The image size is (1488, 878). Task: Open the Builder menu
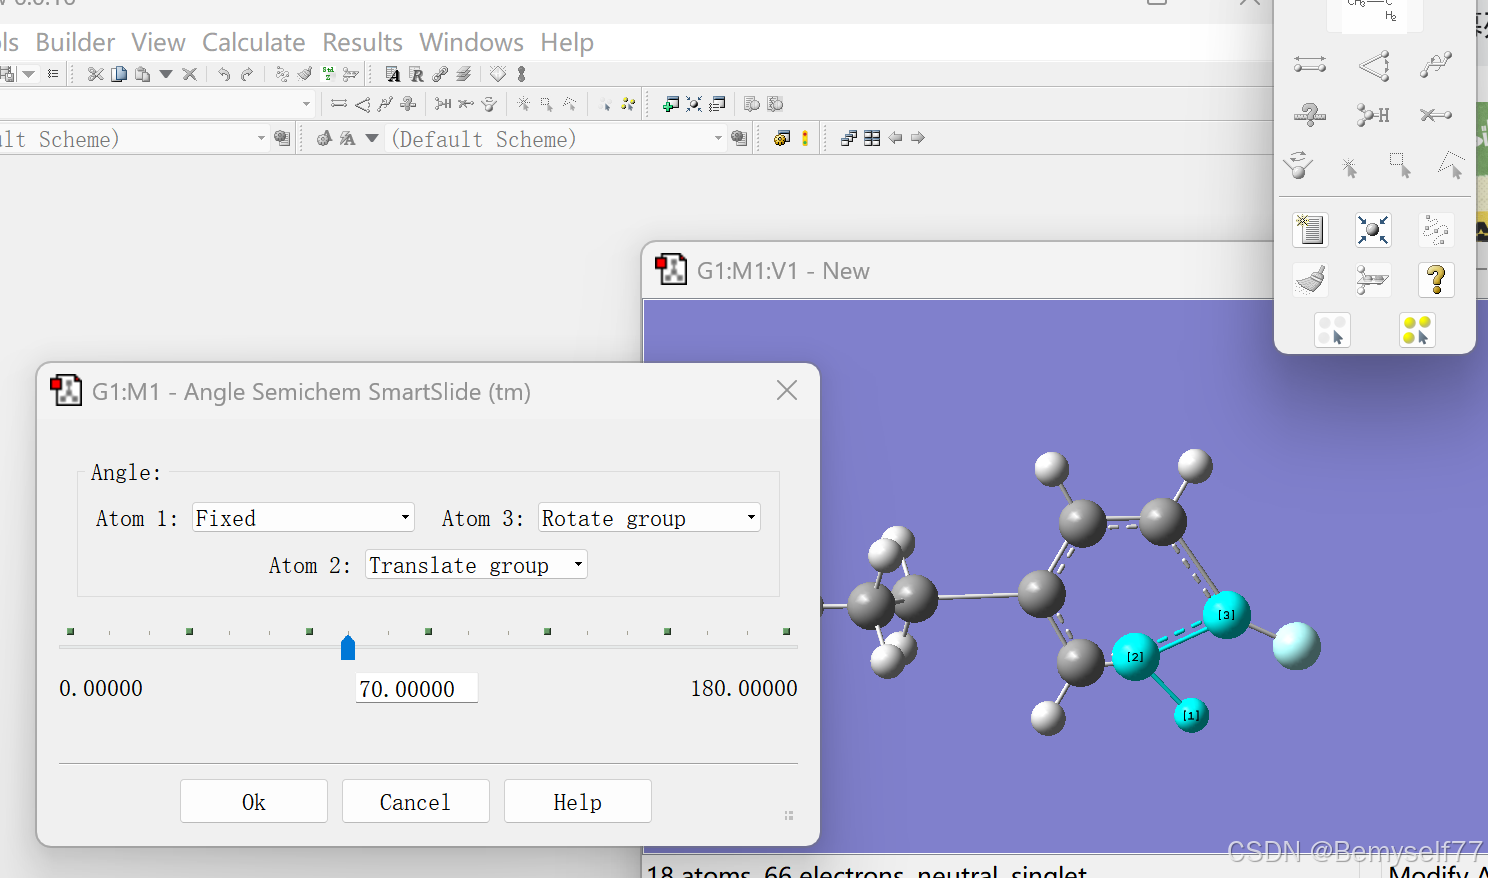click(x=75, y=42)
